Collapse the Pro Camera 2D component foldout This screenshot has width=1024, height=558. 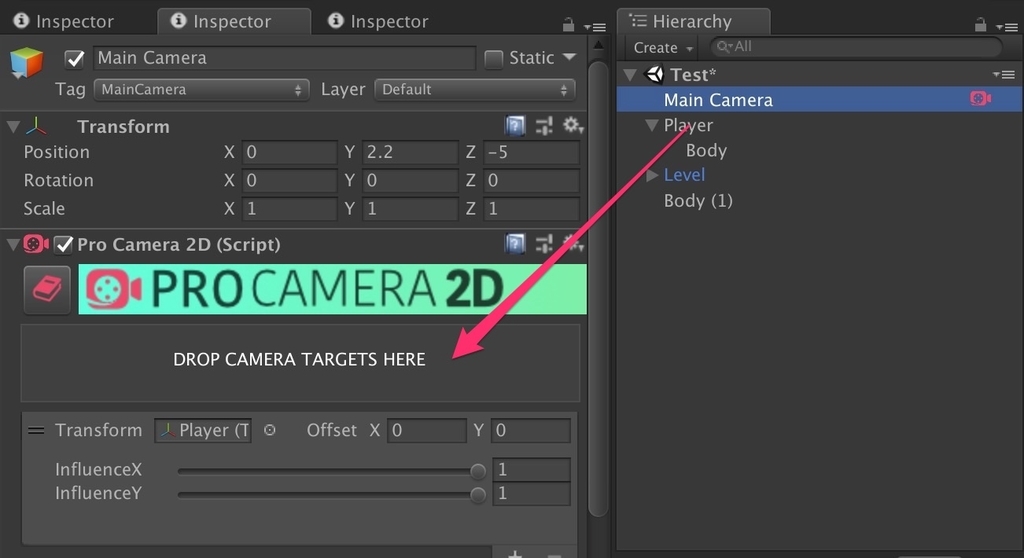pyautogui.click(x=13, y=245)
